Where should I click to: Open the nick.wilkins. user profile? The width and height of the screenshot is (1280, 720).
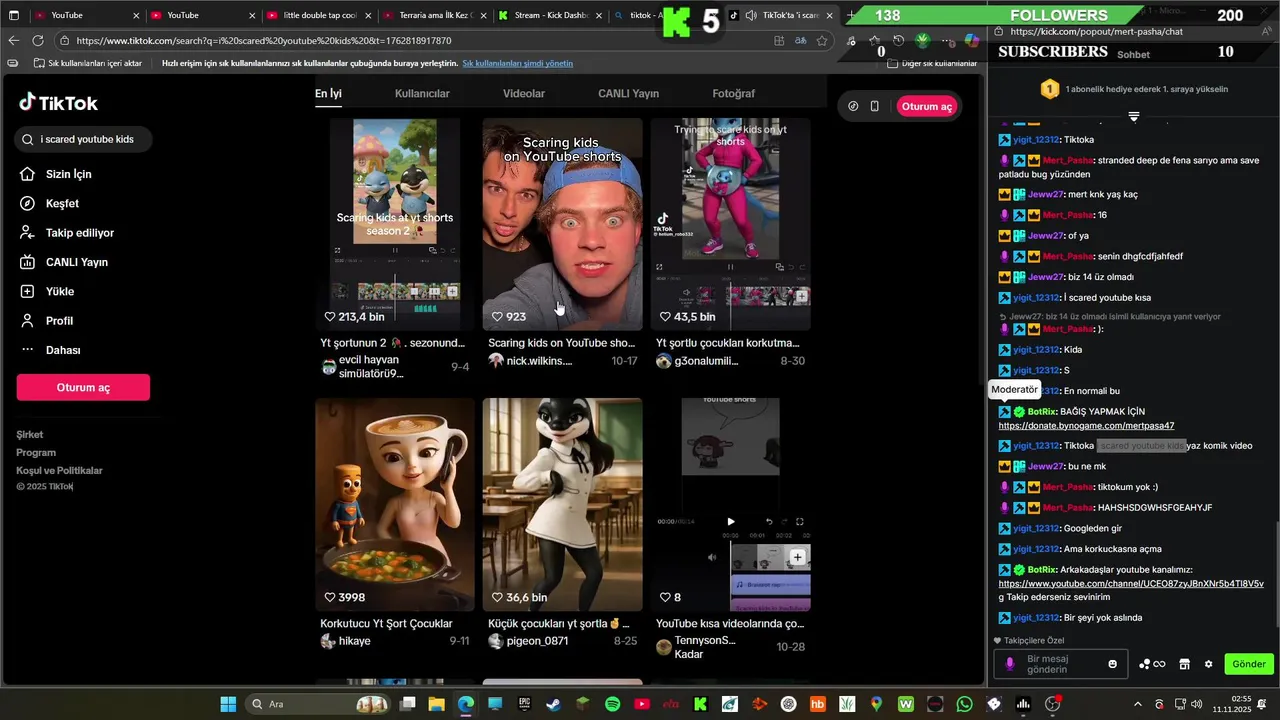click(540, 360)
